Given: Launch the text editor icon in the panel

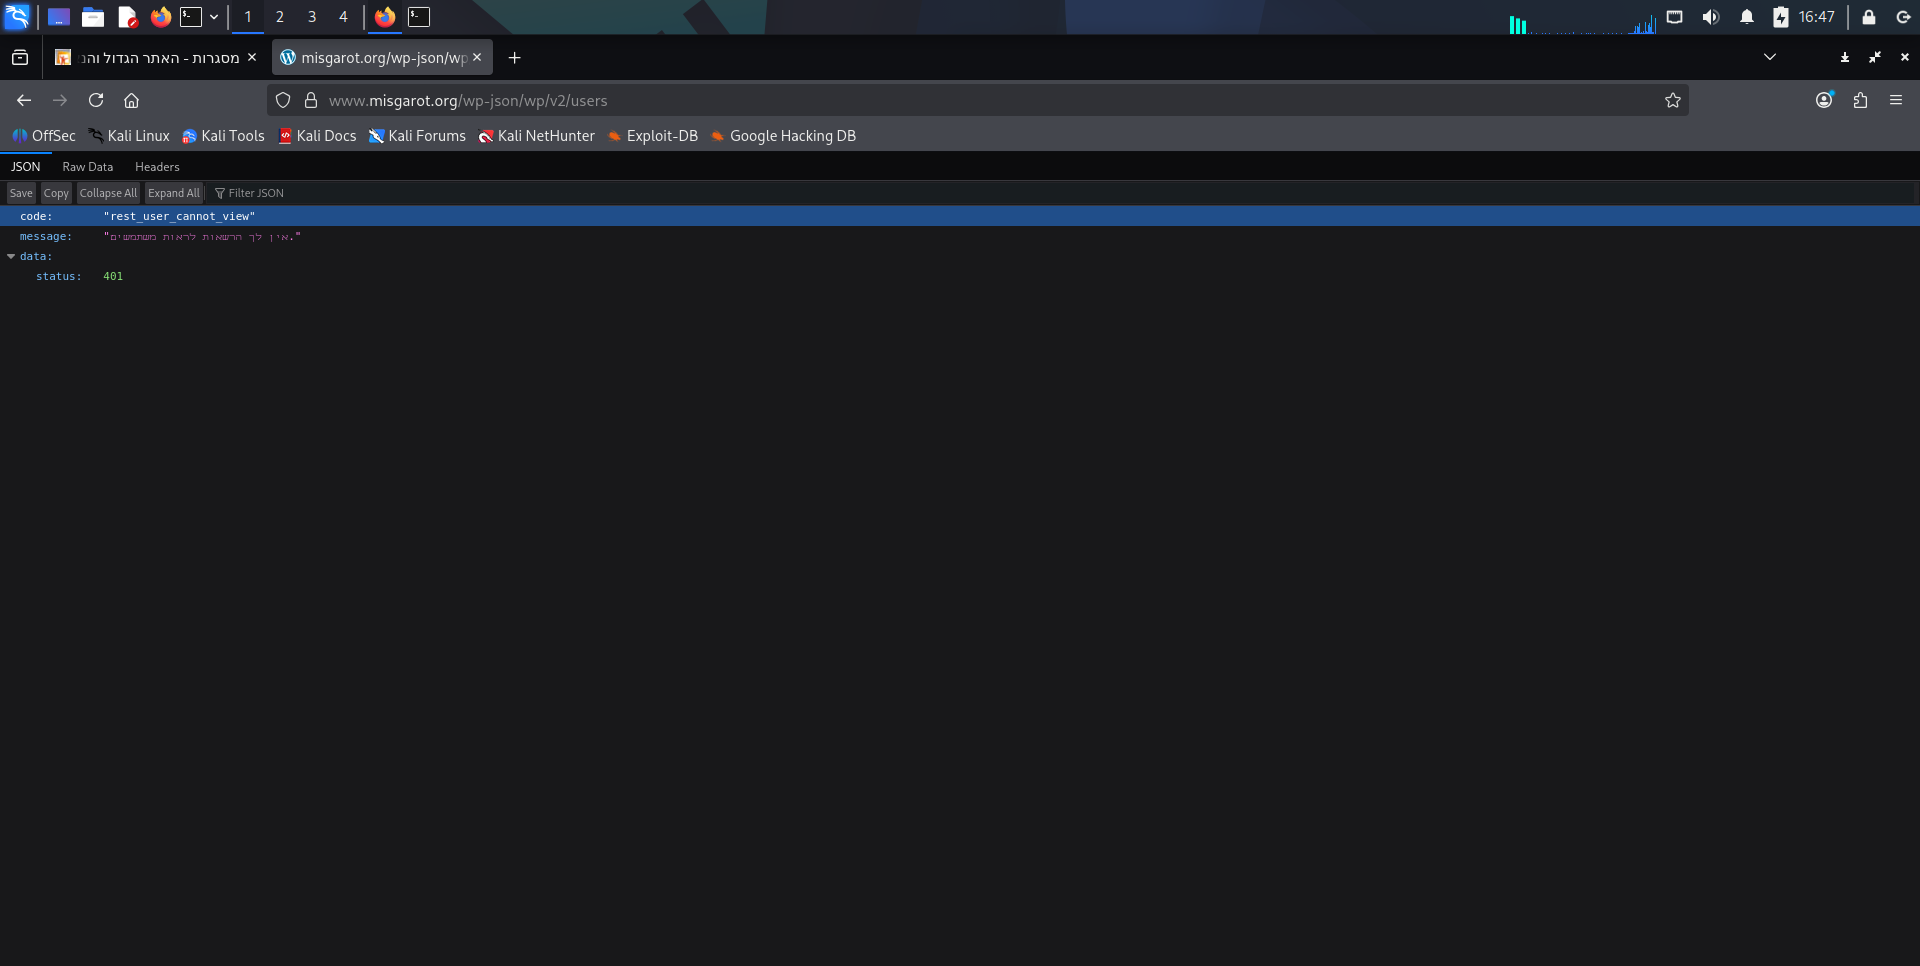Looking at the screenshot, I should 127,17.
